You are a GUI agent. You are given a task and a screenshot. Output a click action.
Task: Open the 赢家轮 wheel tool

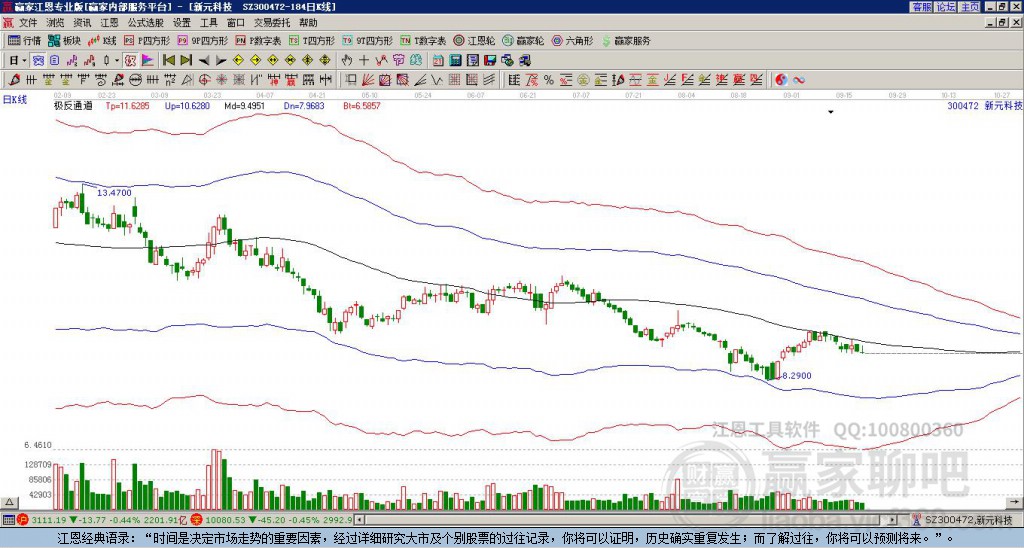coord(523,40)
